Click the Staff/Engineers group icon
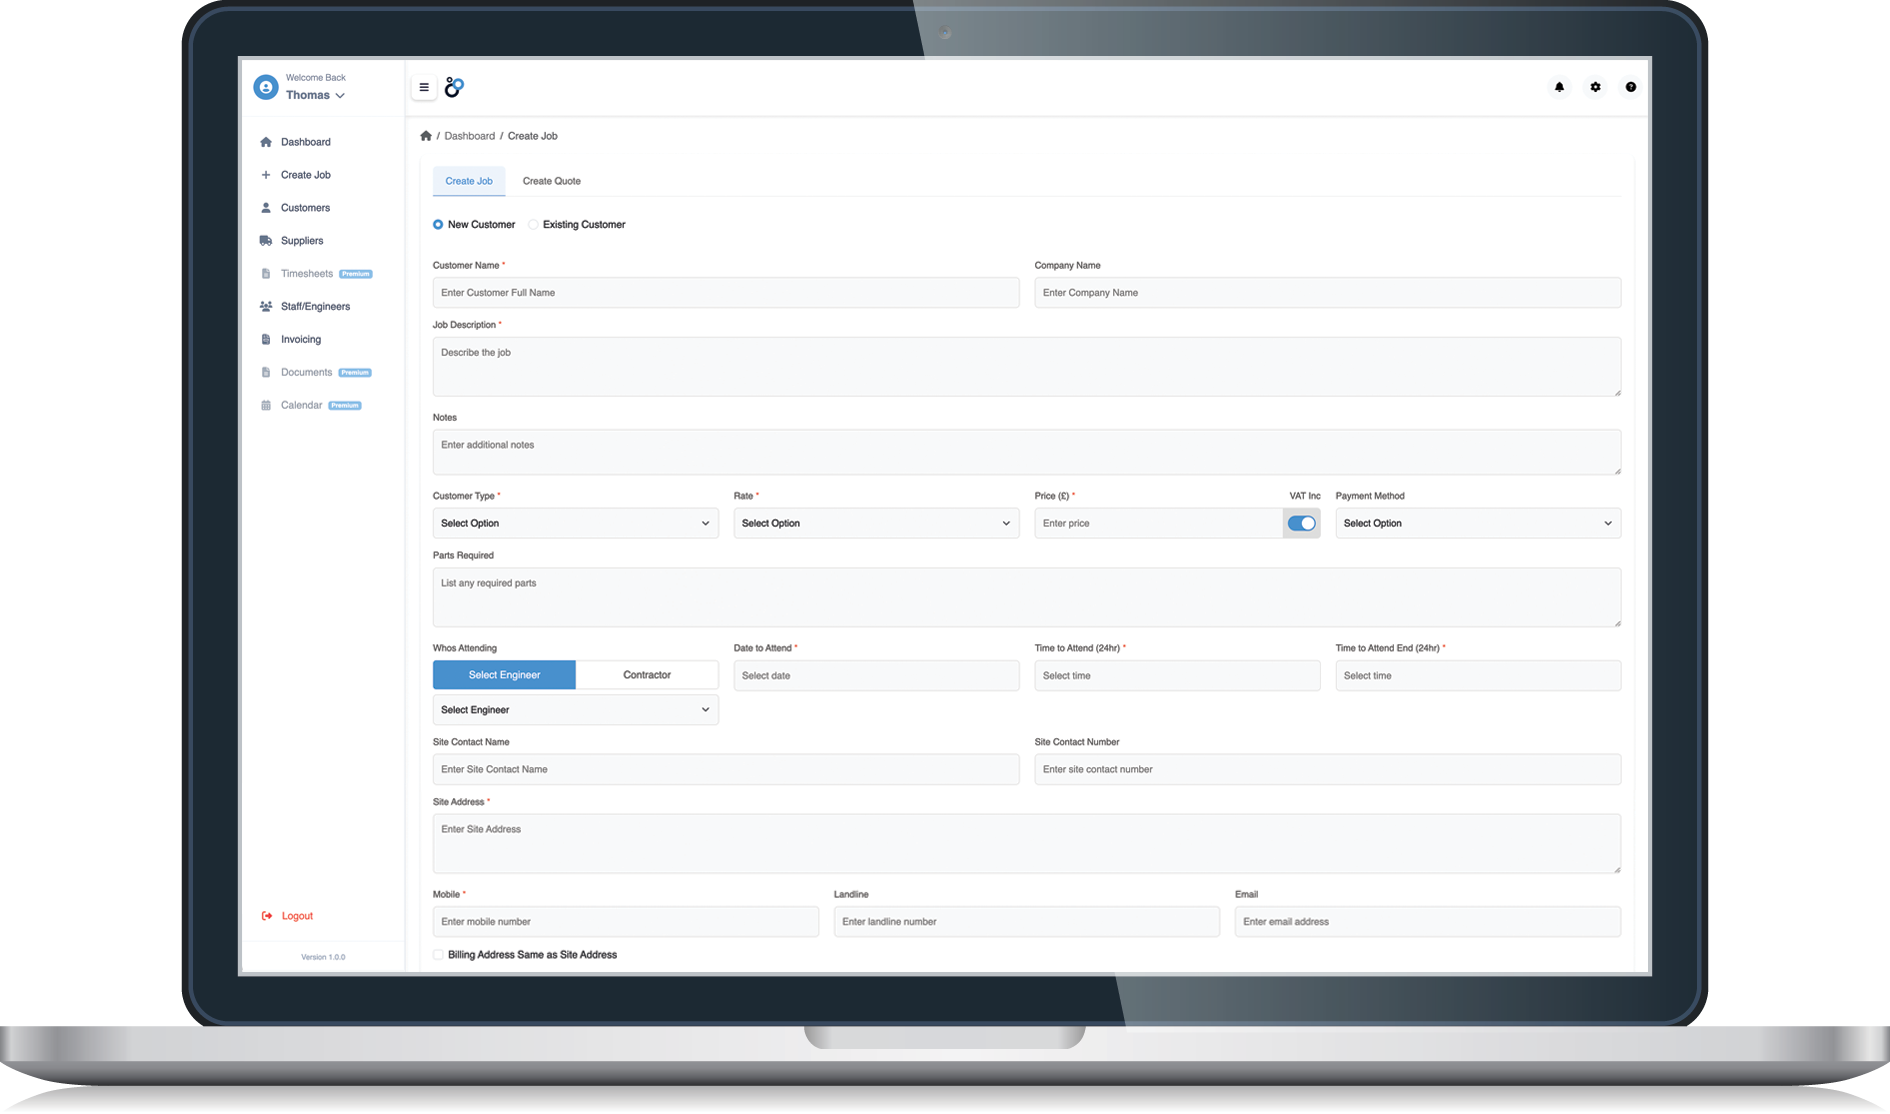The image size is (1890, 1114). (266, 307)
